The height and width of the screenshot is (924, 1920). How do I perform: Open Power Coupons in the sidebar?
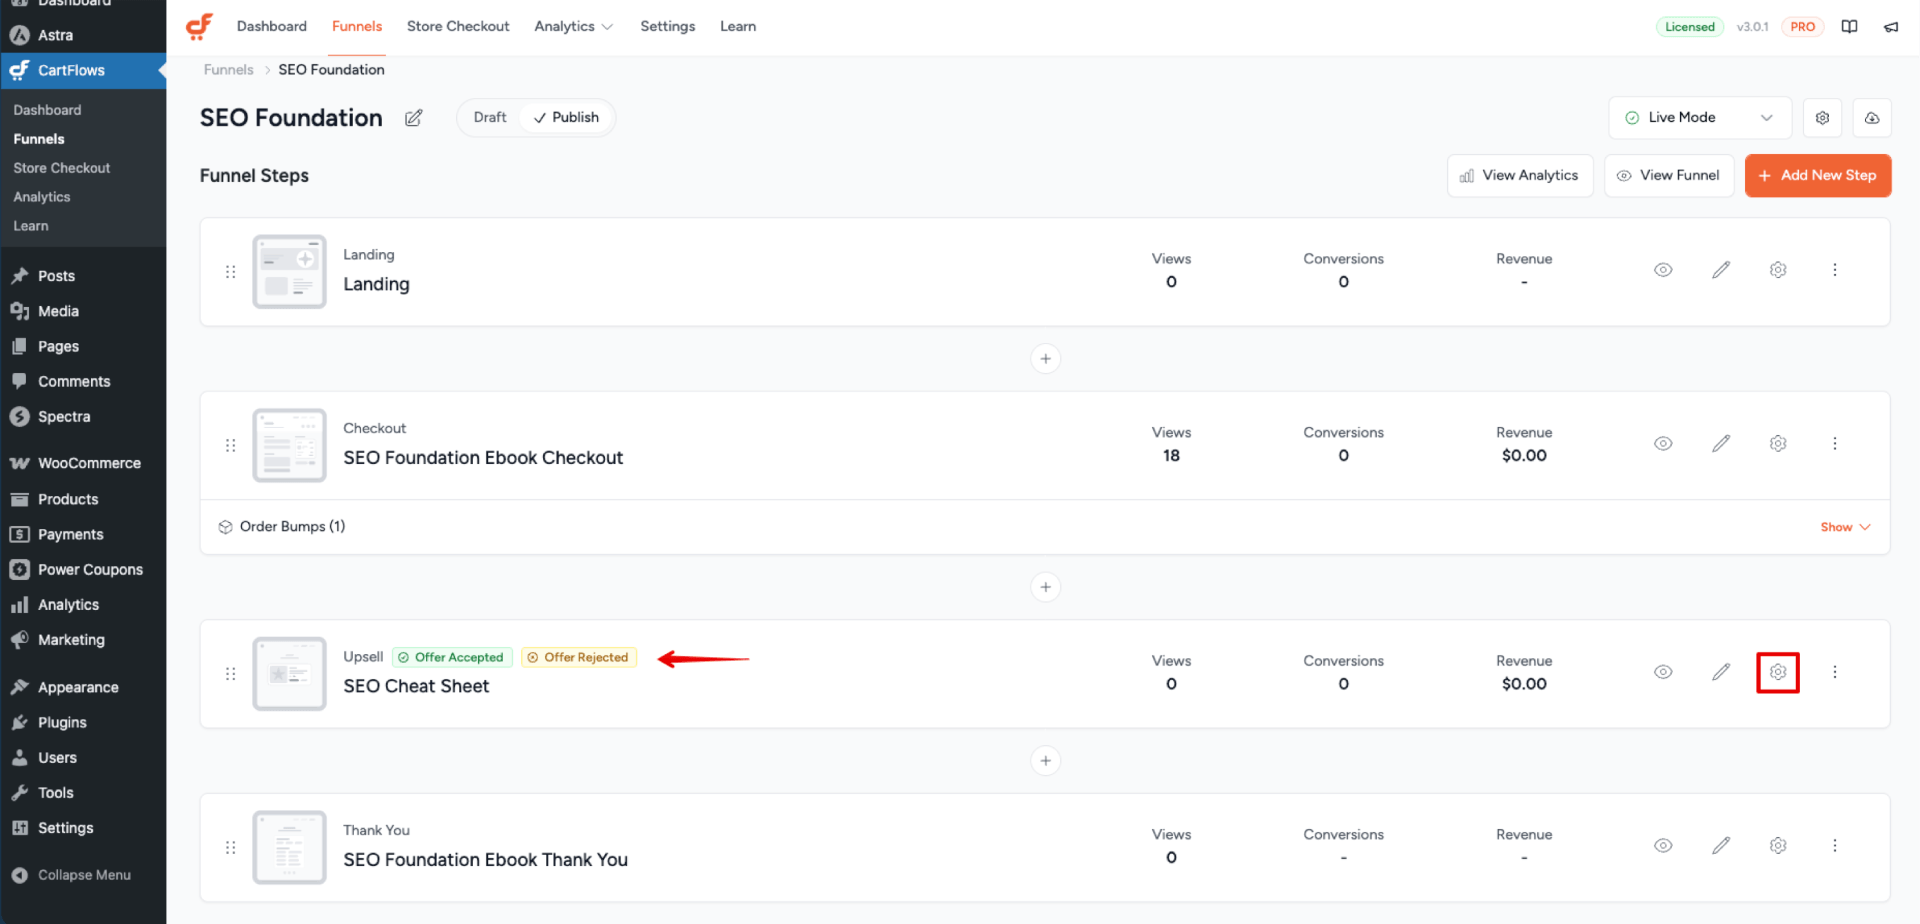tap(83, 570)
